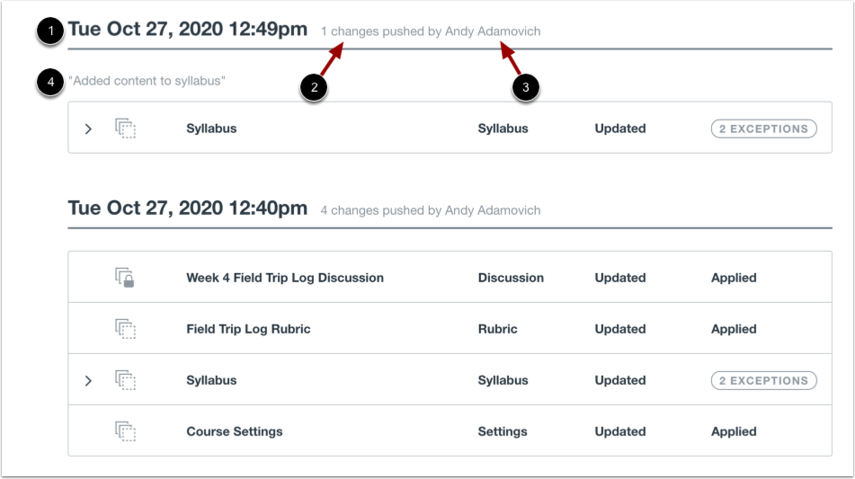This screenshot has height=479, width=855.
Task: Click the '4 changes pushed by Andy Adamovich' text
Action: click(x=430, y=211)
